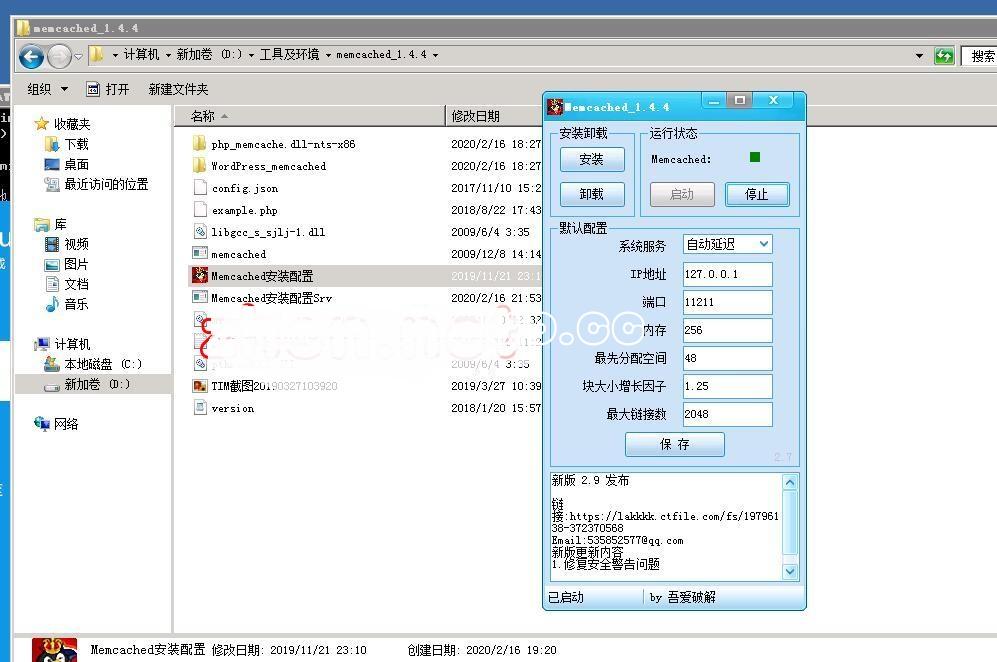Image resolution: width=997 pixels, height=662 pixels.
Task: Click the Explorer back navigation arrow
Action: tap(32, 57)
